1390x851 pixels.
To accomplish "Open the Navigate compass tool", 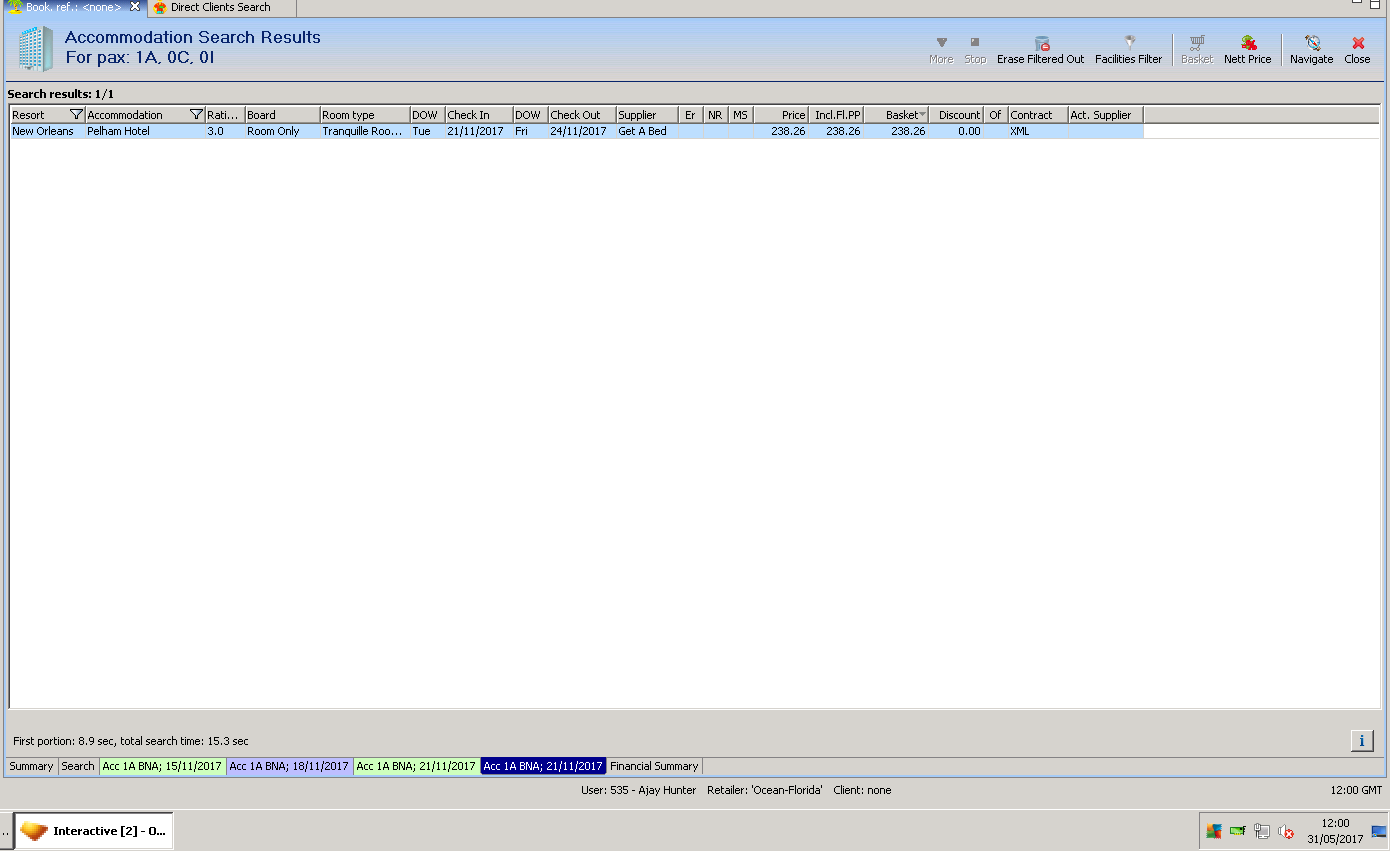I will click(1311, 44).
